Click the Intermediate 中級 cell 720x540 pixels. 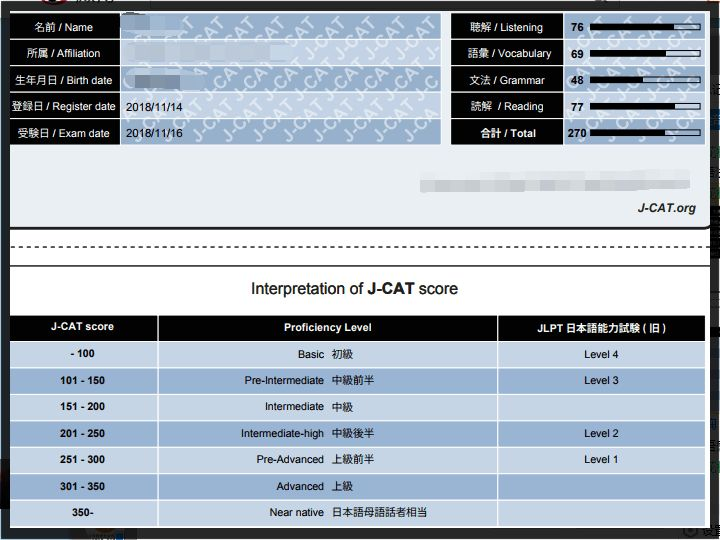(x=327, y=407)
